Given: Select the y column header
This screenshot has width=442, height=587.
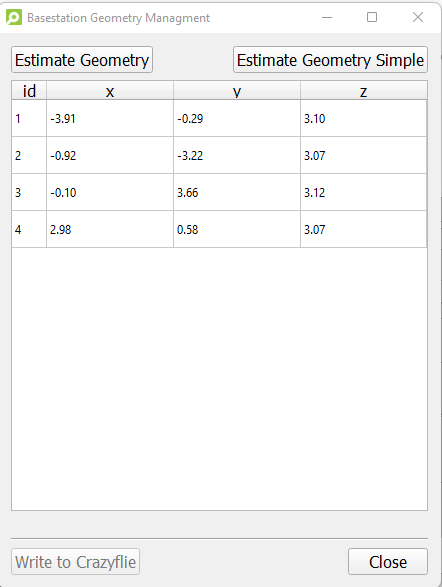Looking at the screenshot, I should [237, 91].
